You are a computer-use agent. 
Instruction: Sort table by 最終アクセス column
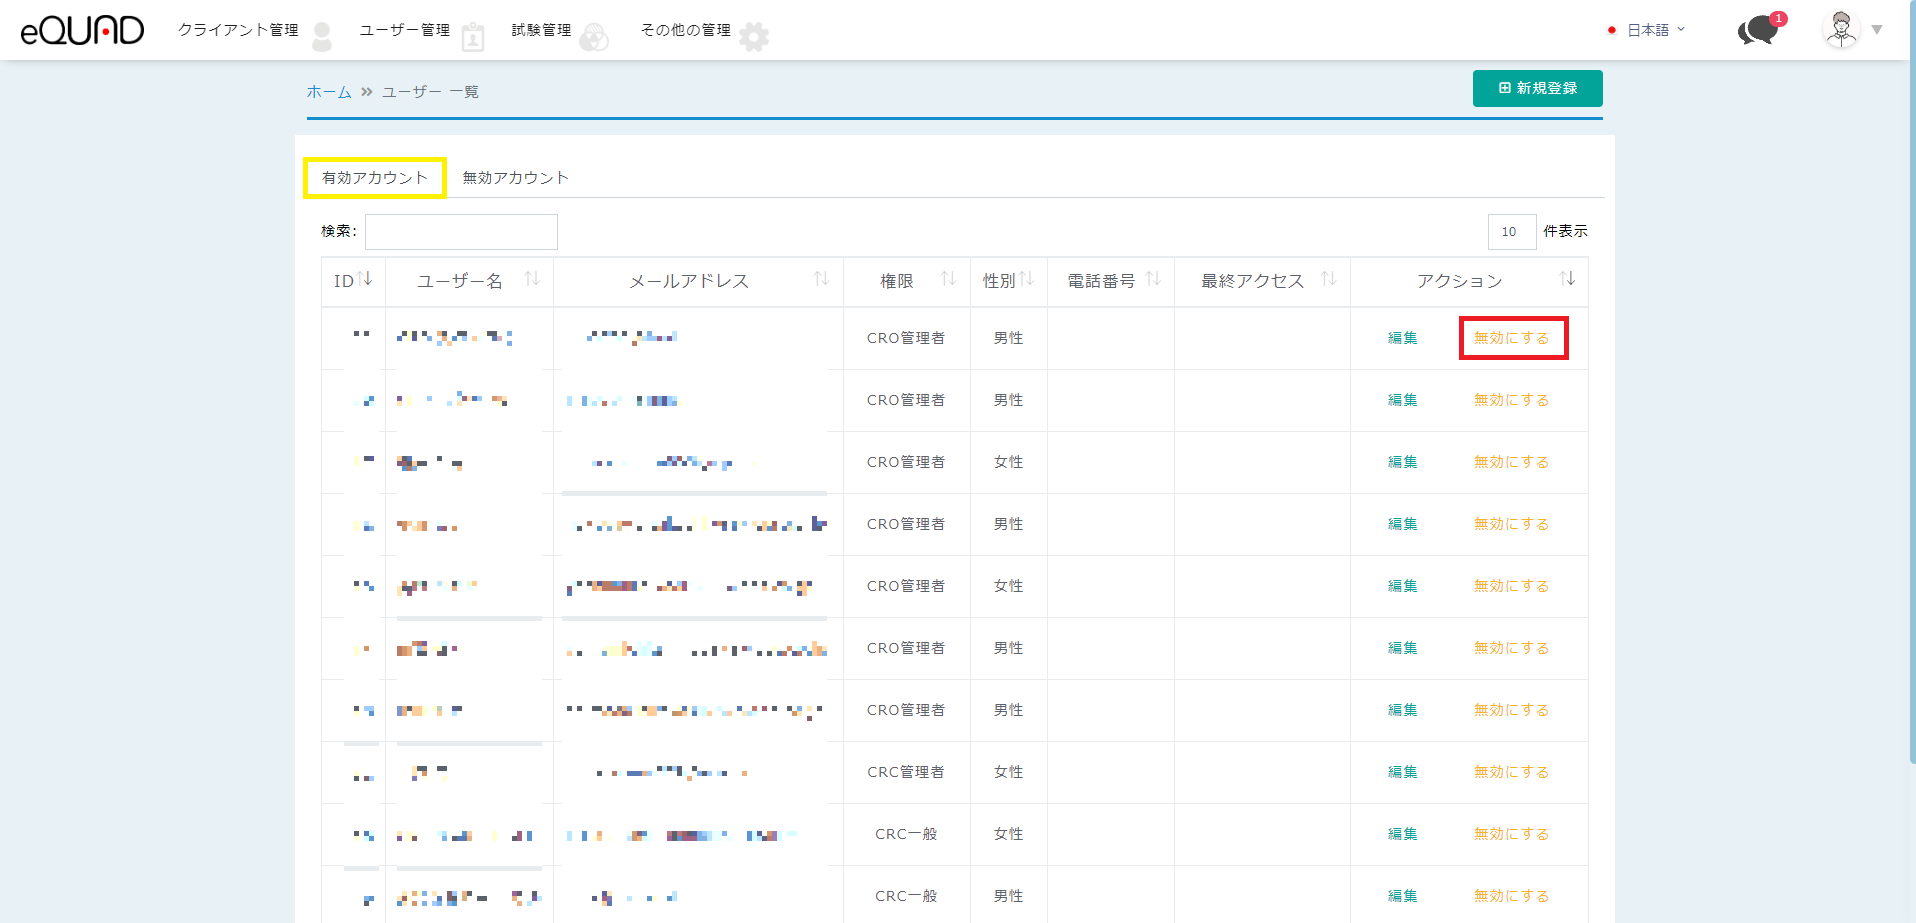(1328, 279)
